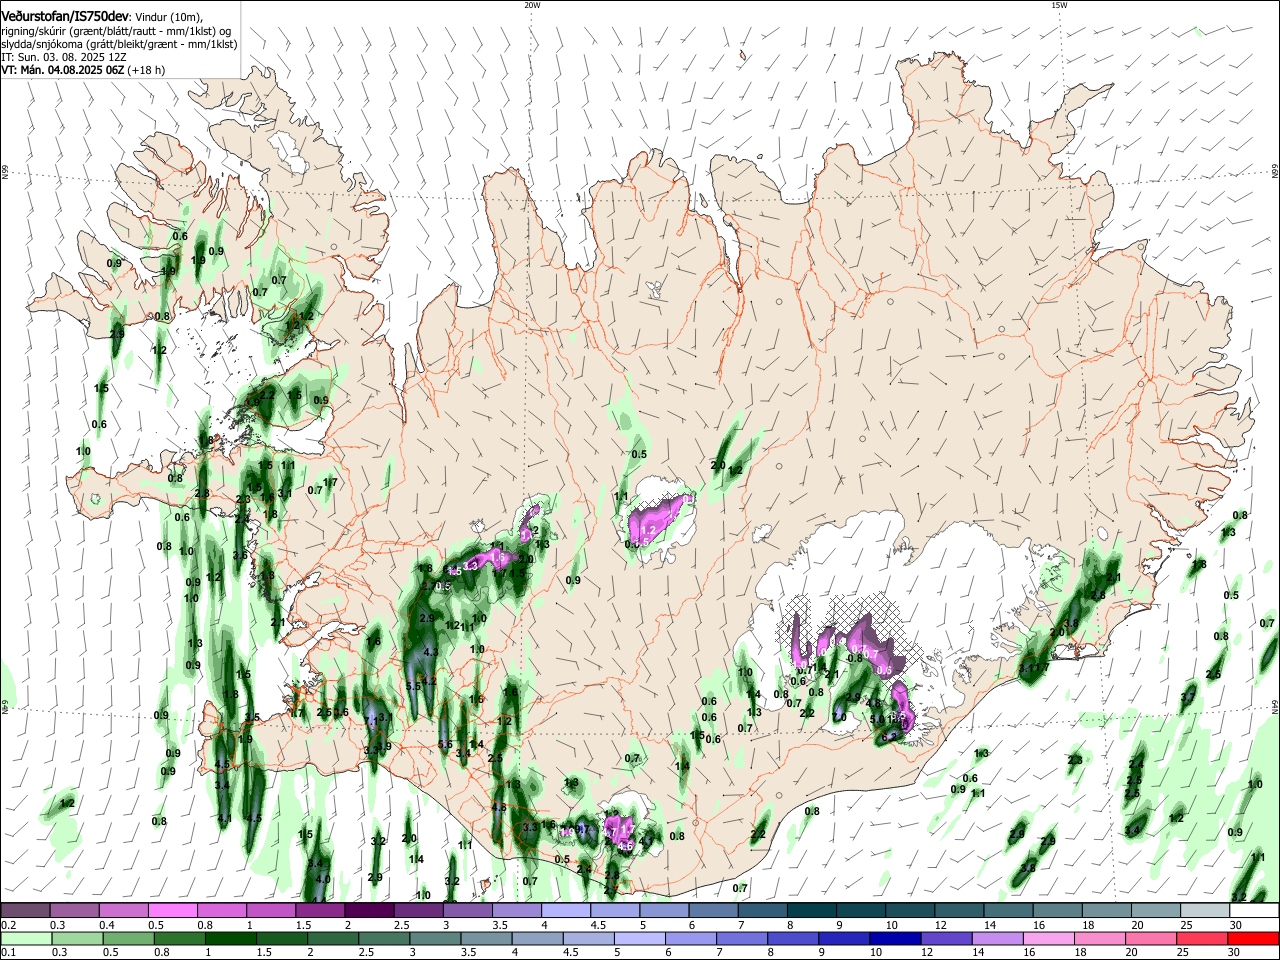Pick snow legend swatch between 10 and 12
The height and width of the screenshot is (960, 1280).
(x=910, y=910)
